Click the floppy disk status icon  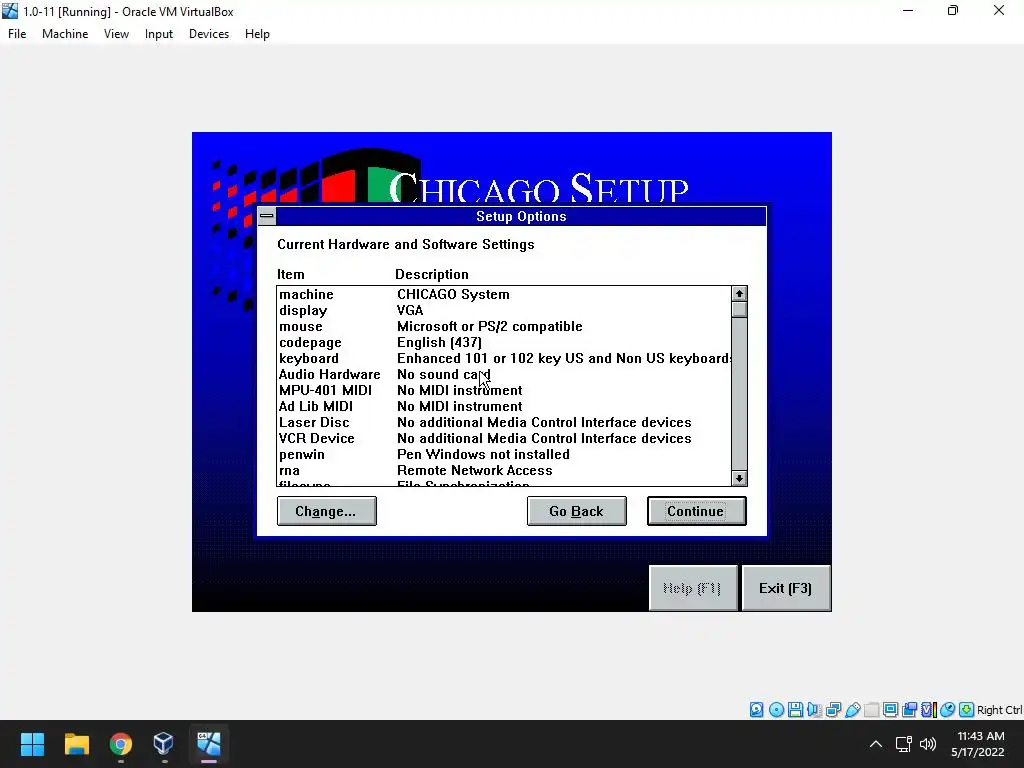click(x=795, y=709)
